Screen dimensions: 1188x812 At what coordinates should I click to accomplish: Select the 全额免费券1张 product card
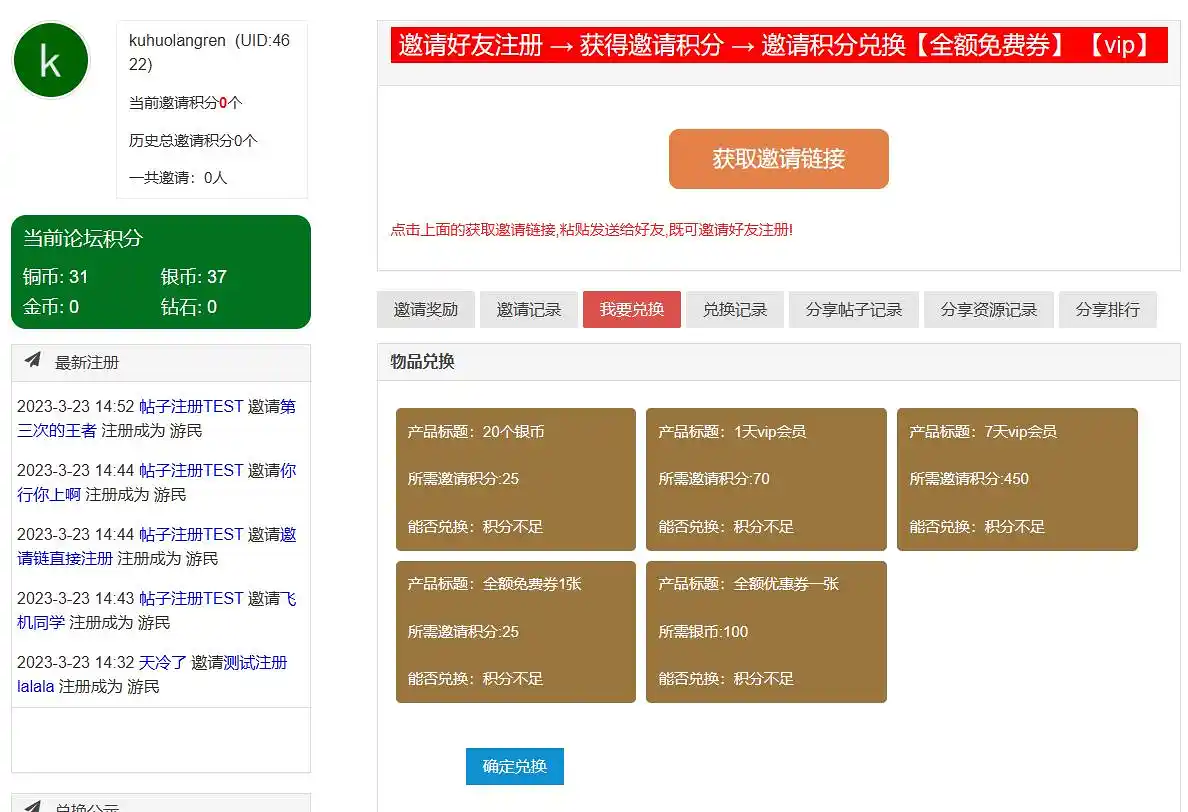[515, 631]
